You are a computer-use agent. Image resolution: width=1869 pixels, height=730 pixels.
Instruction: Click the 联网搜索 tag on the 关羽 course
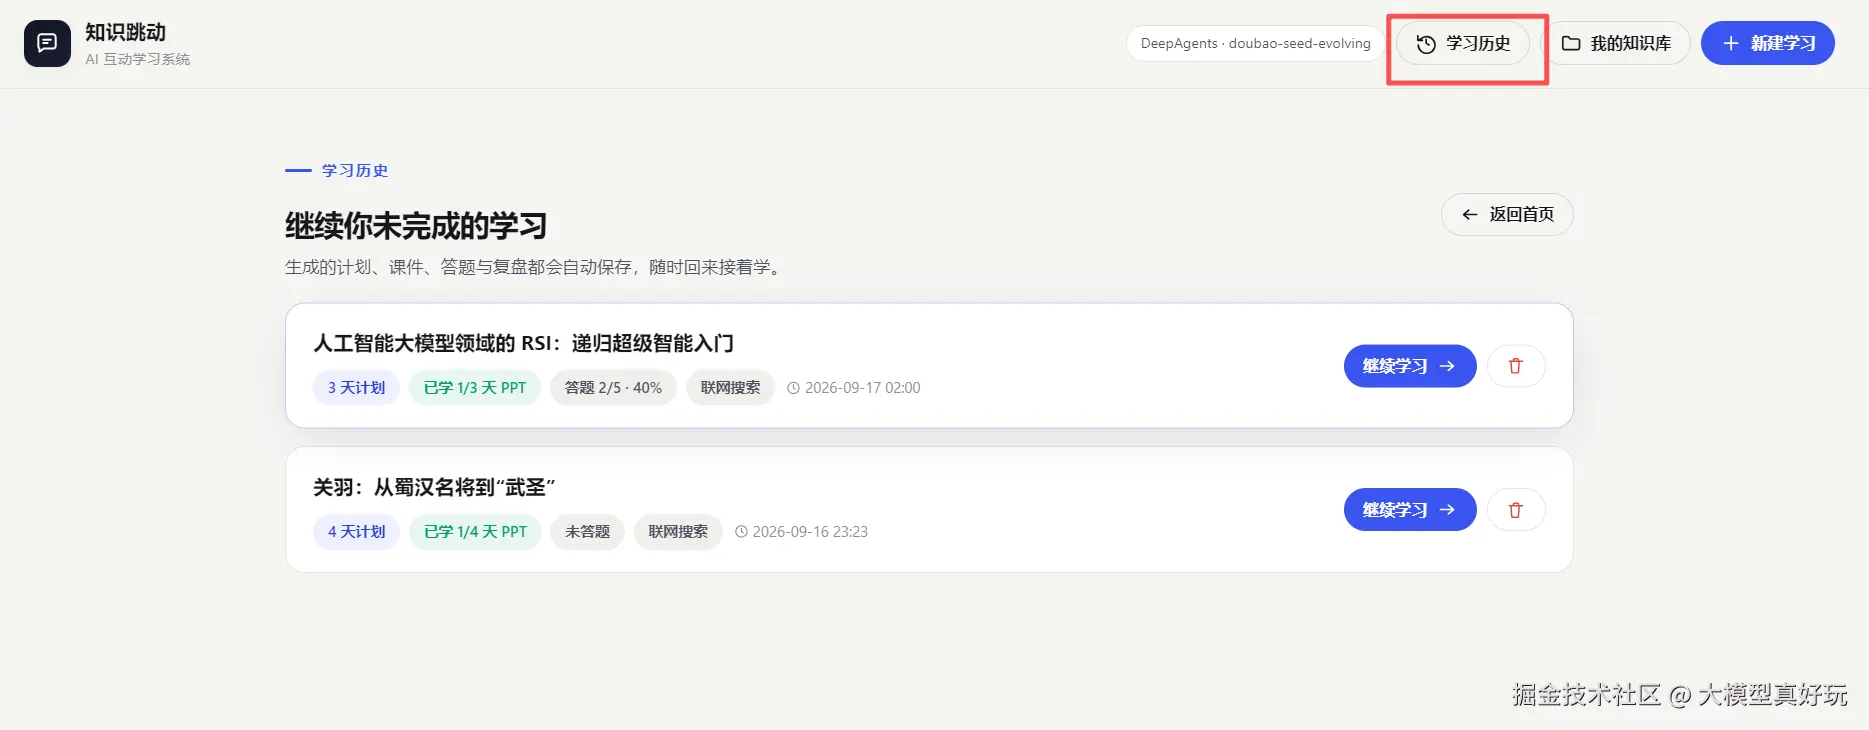tap(678, 532)
